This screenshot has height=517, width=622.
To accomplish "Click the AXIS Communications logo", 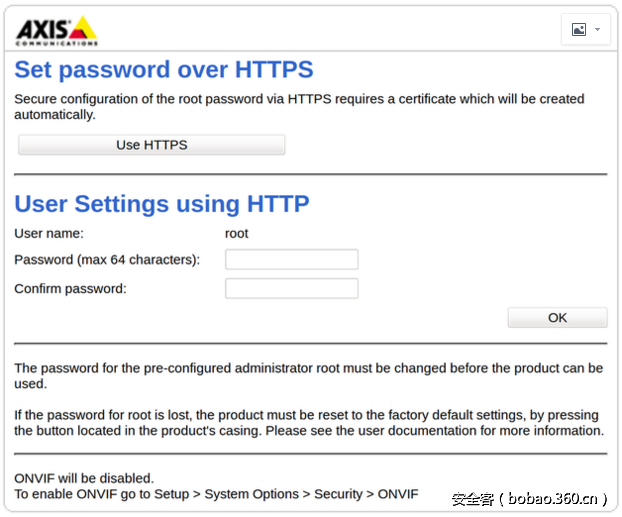I will [56, 30].
